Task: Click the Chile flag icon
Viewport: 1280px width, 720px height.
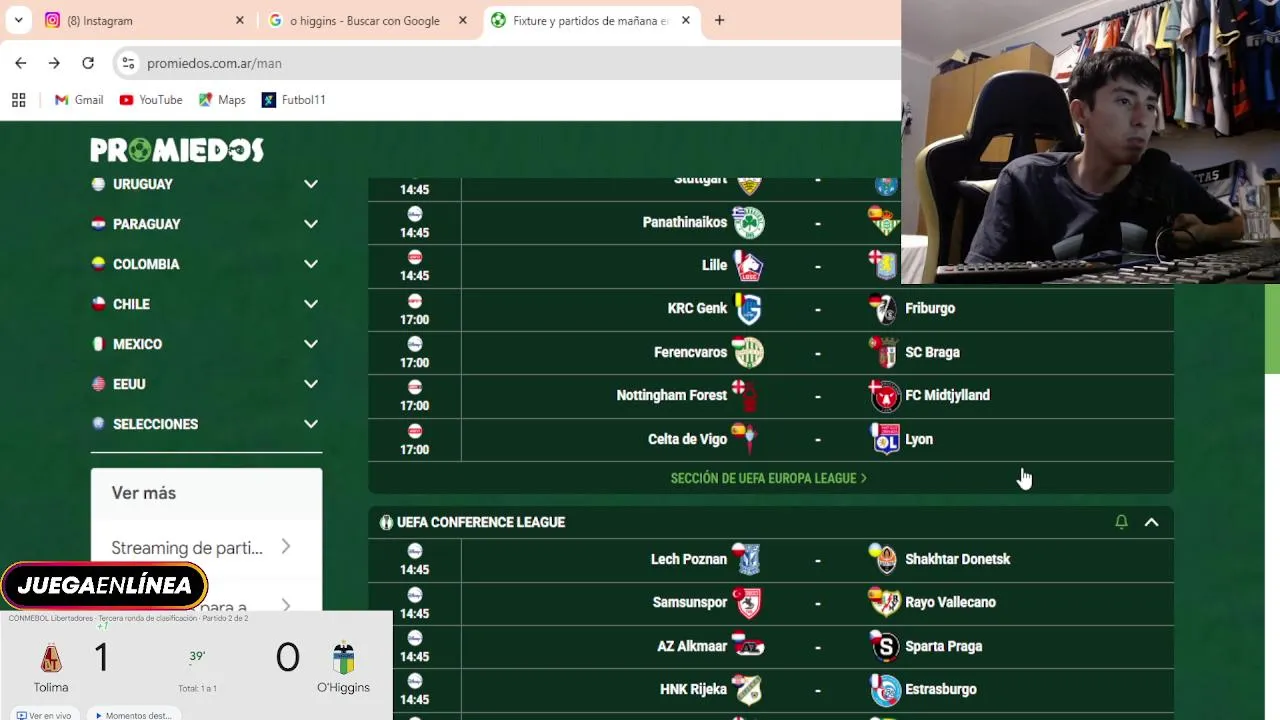Action: pyautogui.click(x=98, y=304)
